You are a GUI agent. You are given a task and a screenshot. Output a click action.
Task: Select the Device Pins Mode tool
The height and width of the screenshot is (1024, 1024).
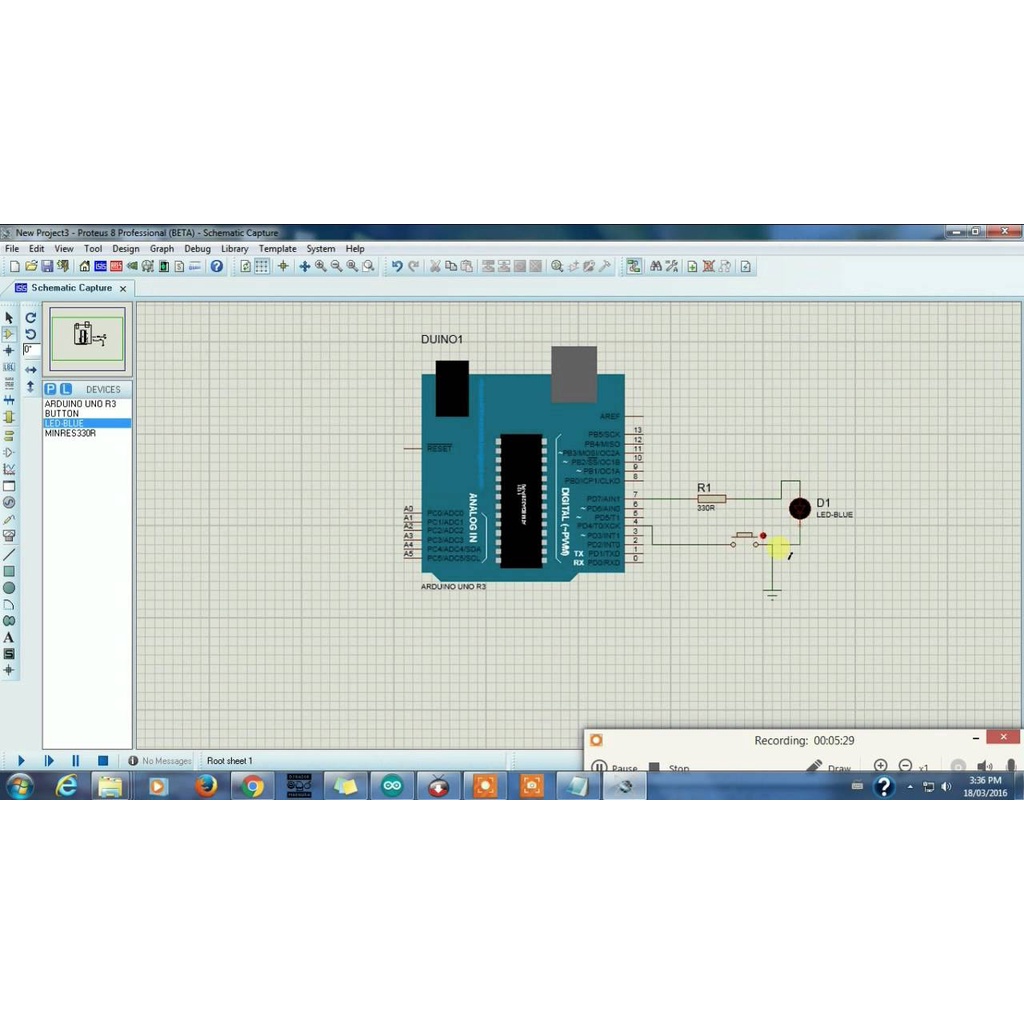[x=9, y=452]
